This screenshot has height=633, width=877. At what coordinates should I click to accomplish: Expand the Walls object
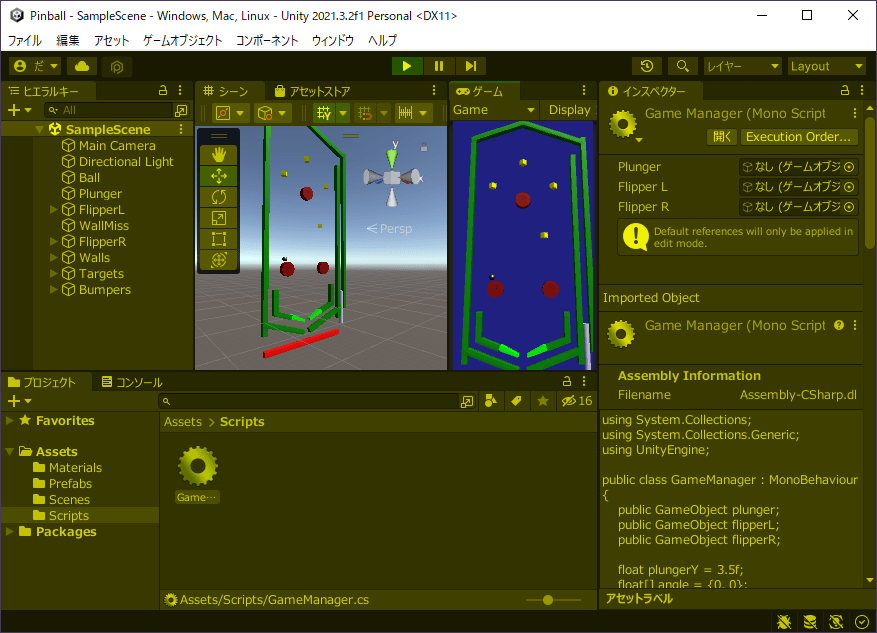point(54,258)
